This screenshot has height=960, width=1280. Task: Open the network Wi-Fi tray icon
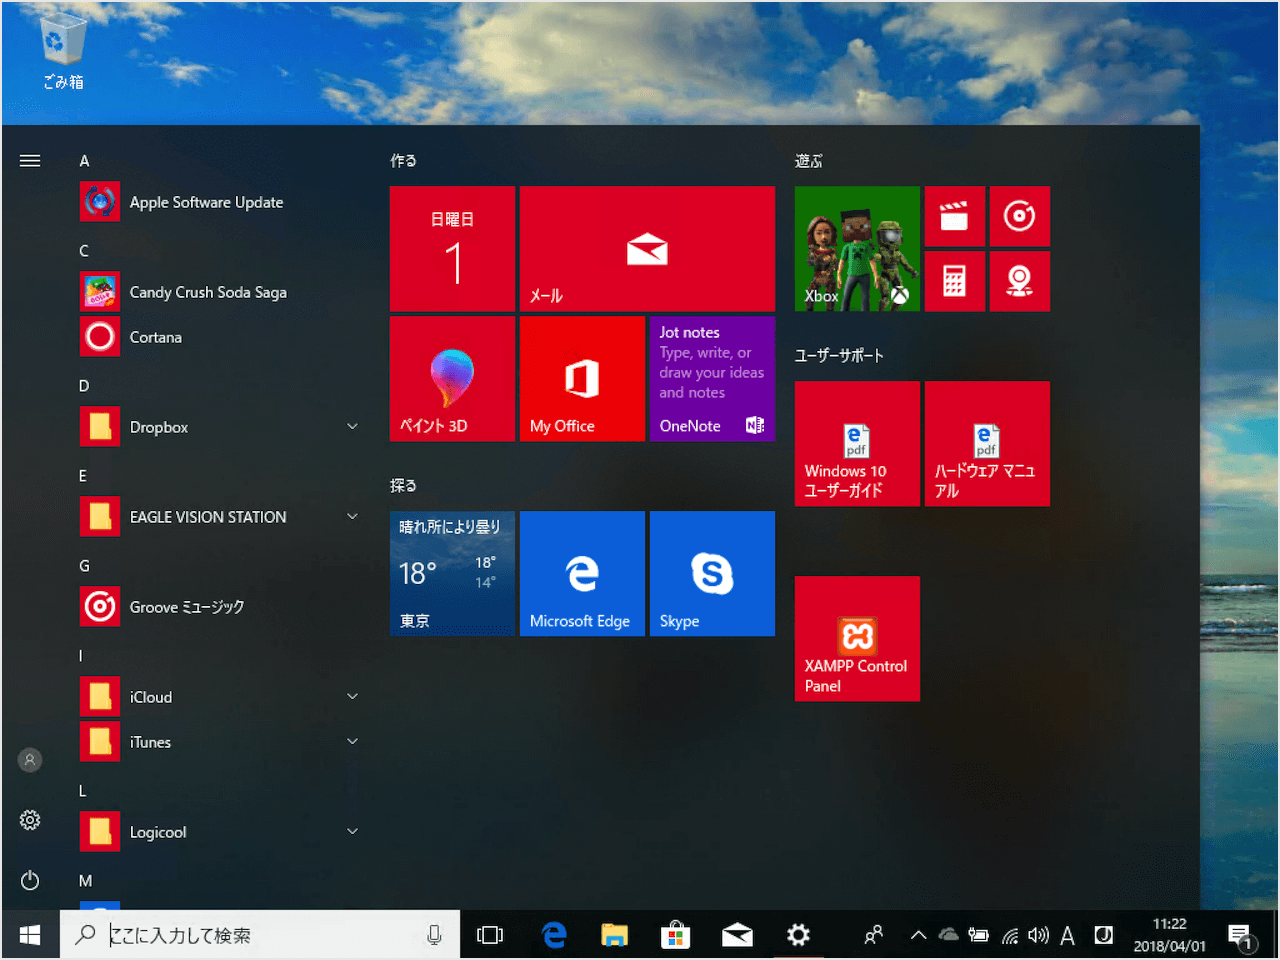click(1011, 936)
